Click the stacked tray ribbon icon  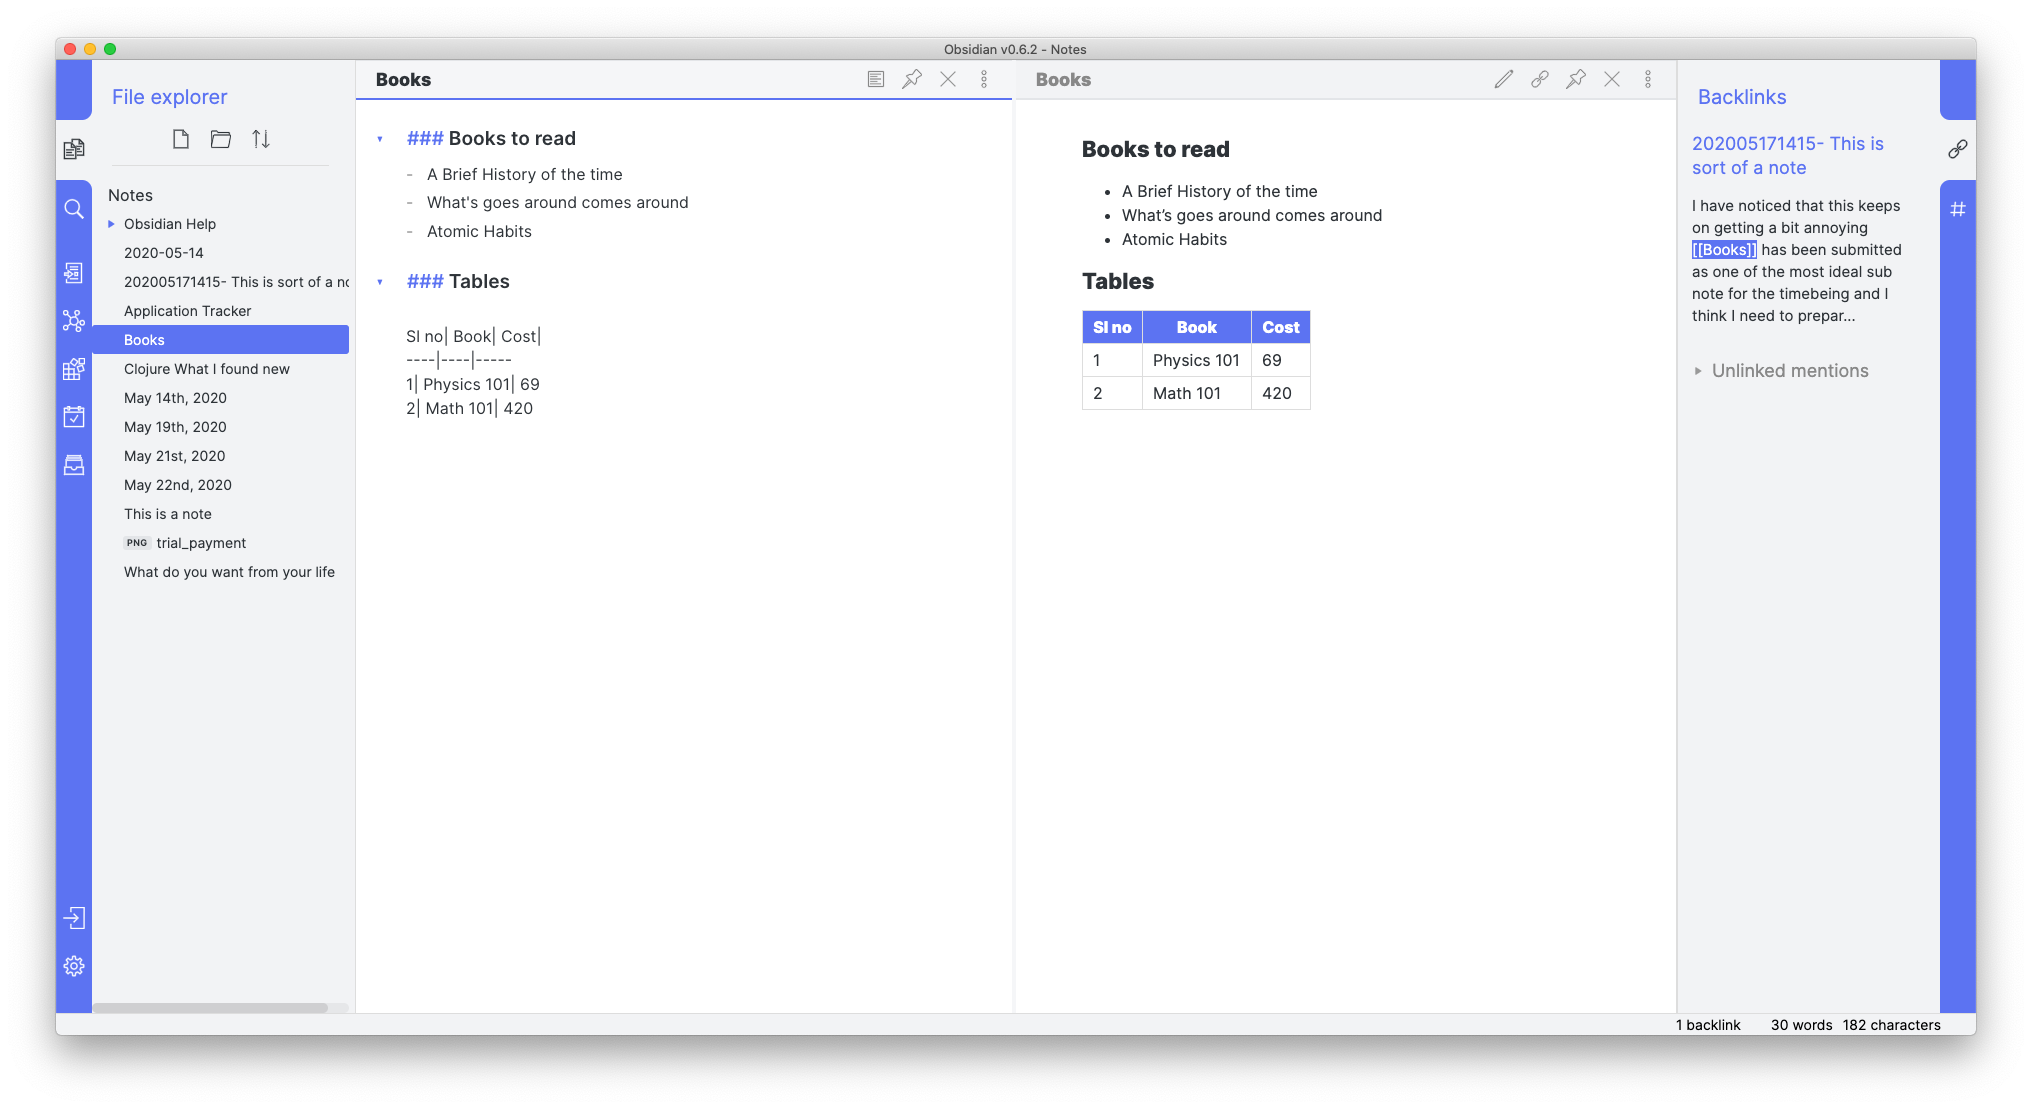point(74,465)
